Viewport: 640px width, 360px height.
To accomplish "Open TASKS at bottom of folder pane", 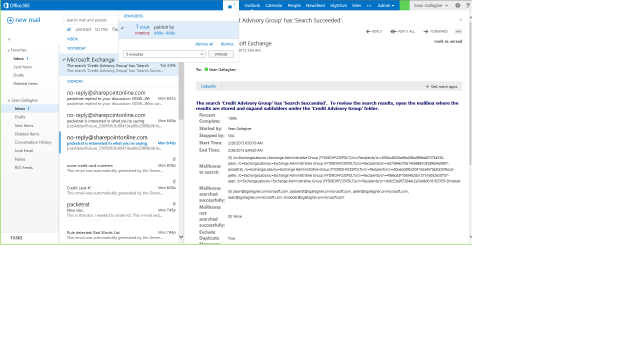I will [x=16, y=238].
